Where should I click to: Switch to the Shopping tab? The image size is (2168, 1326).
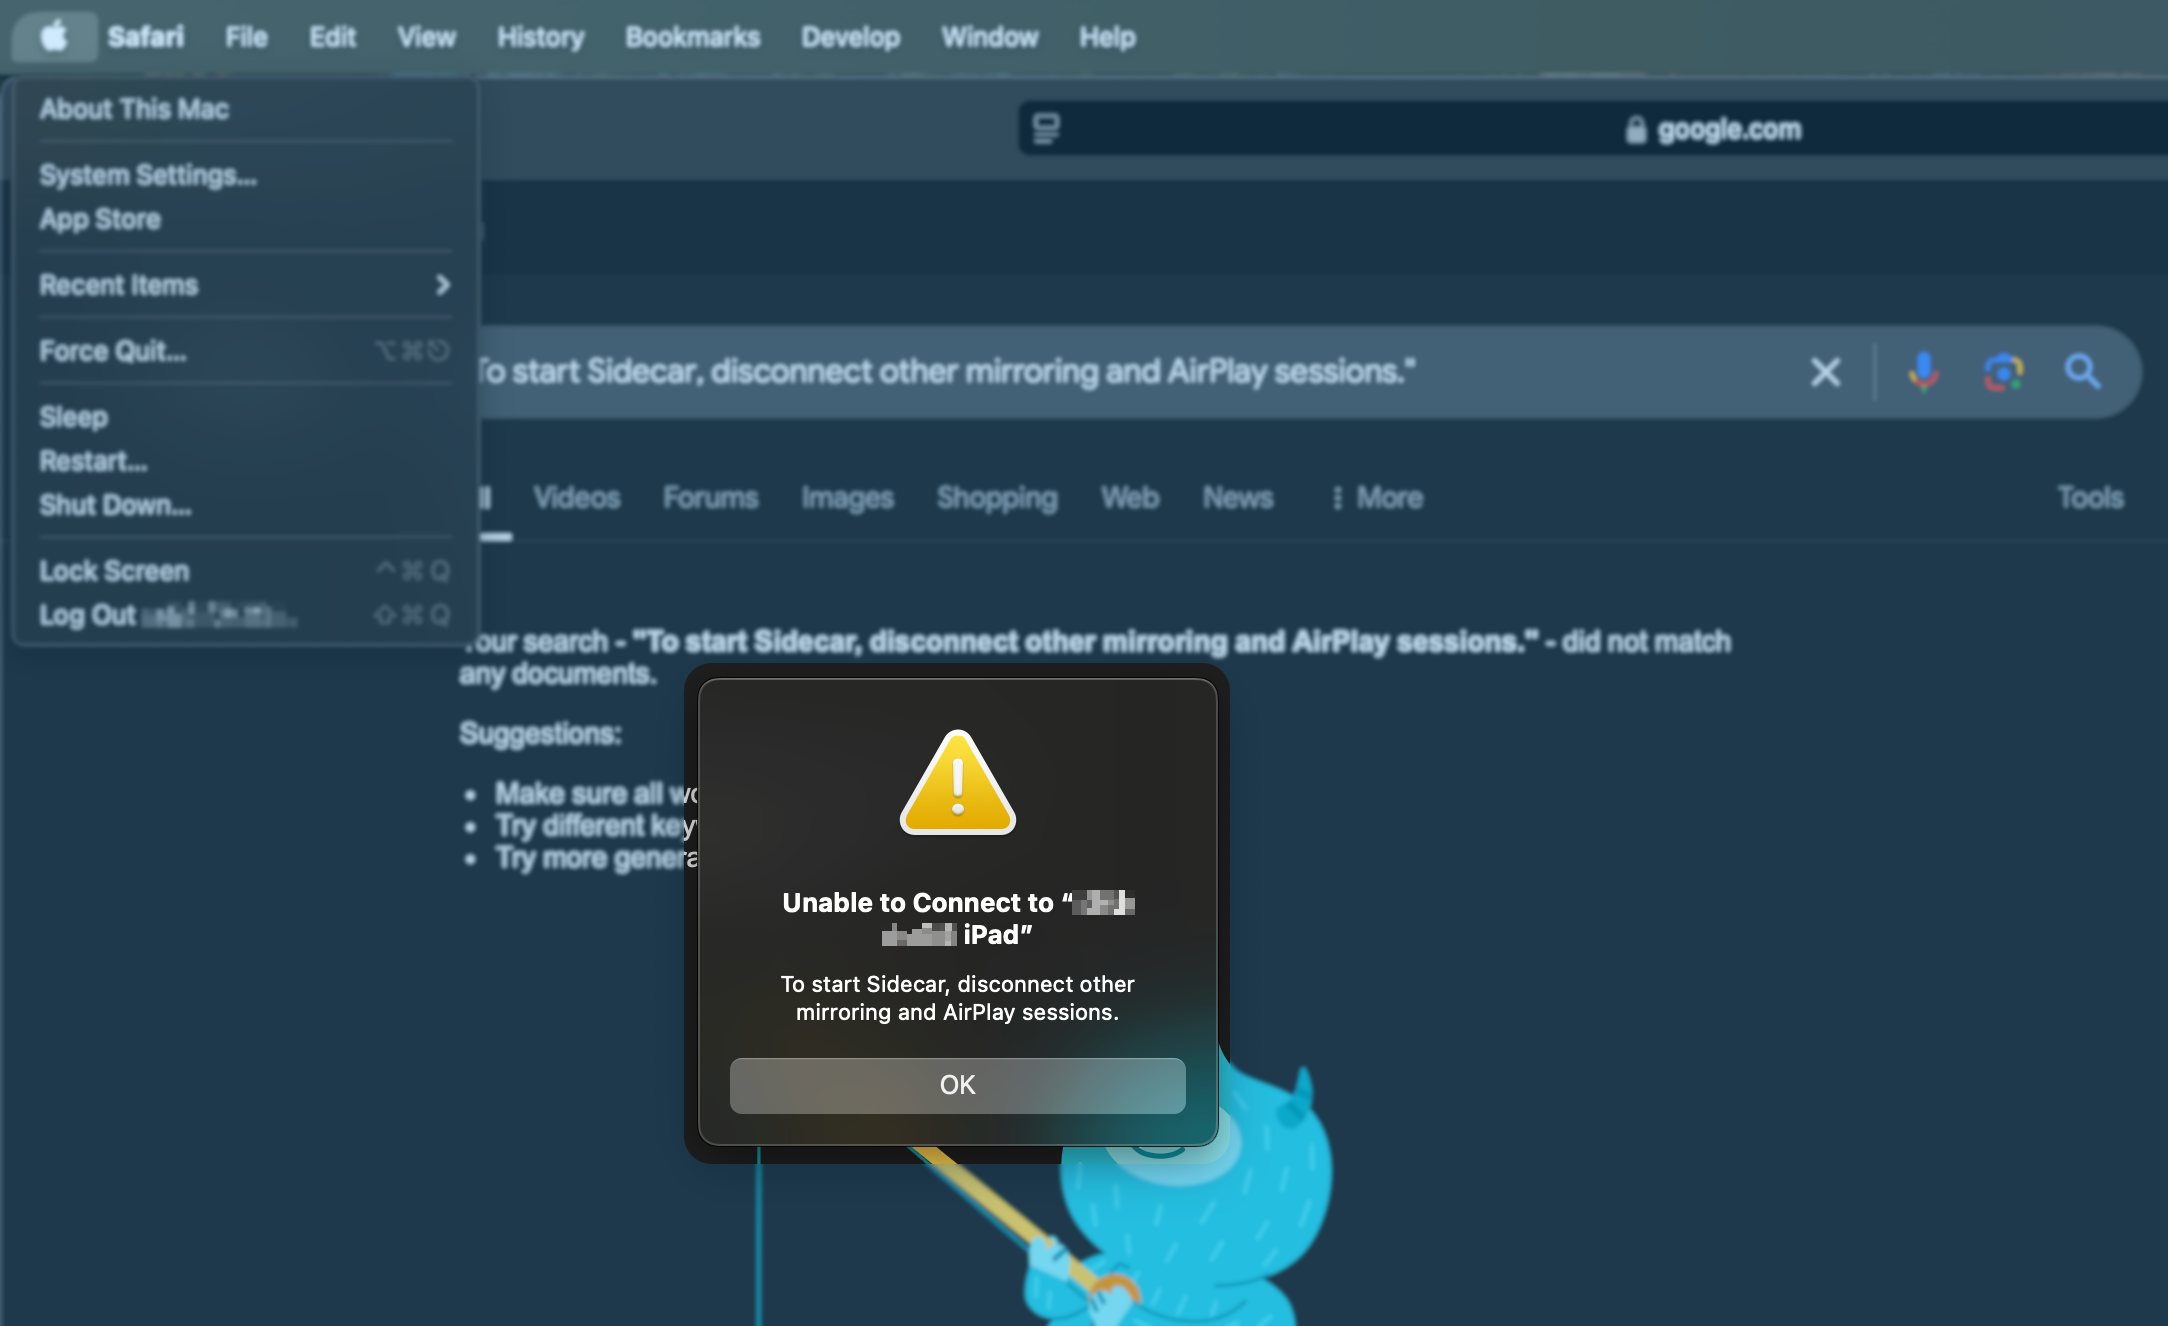[996, 498]
